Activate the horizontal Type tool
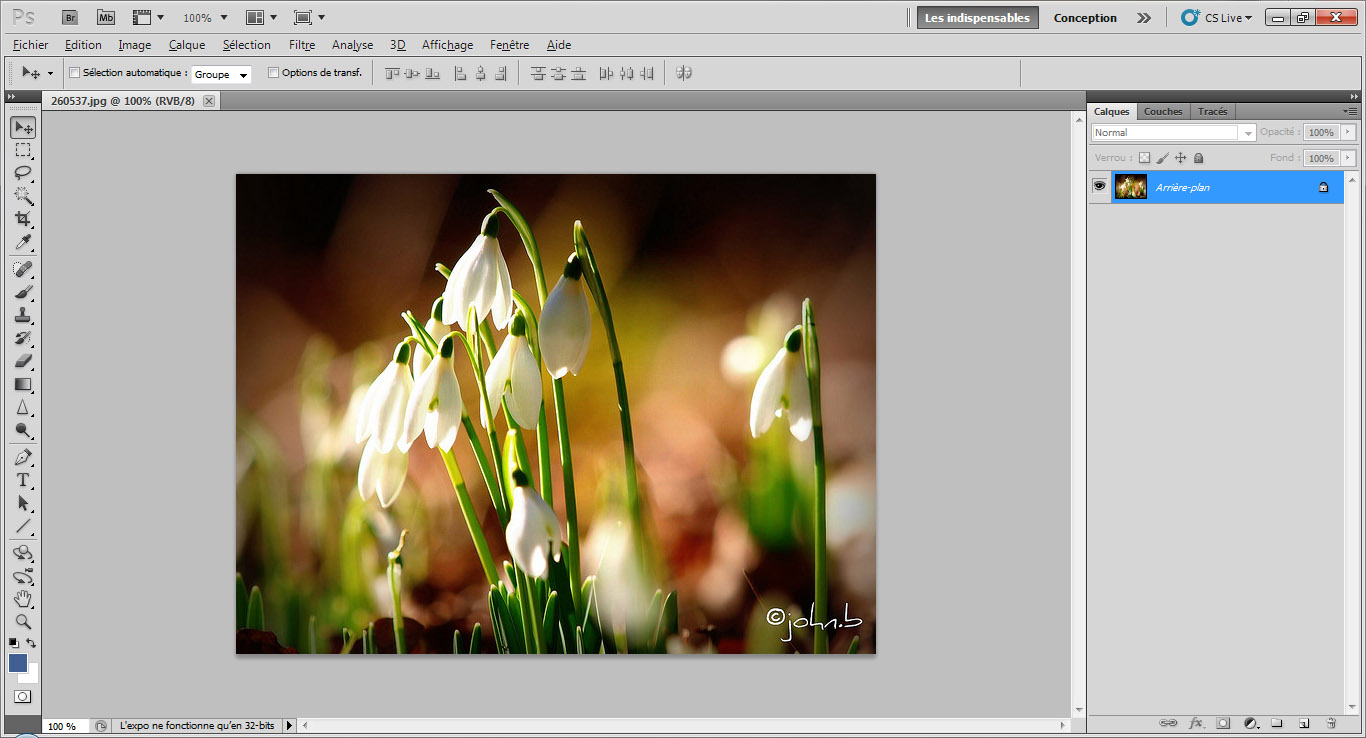The height and width of the screenshot is (738, 1366). tap(22, 480)
